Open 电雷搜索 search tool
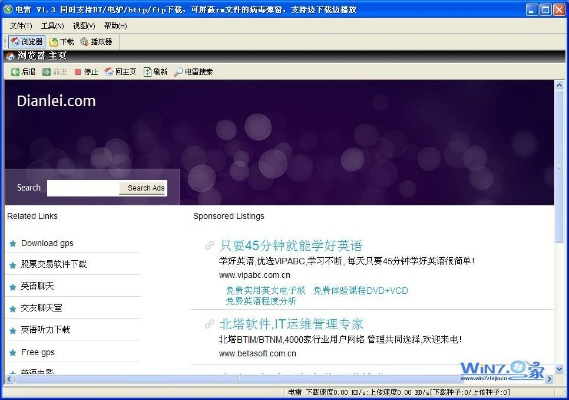 193,72
